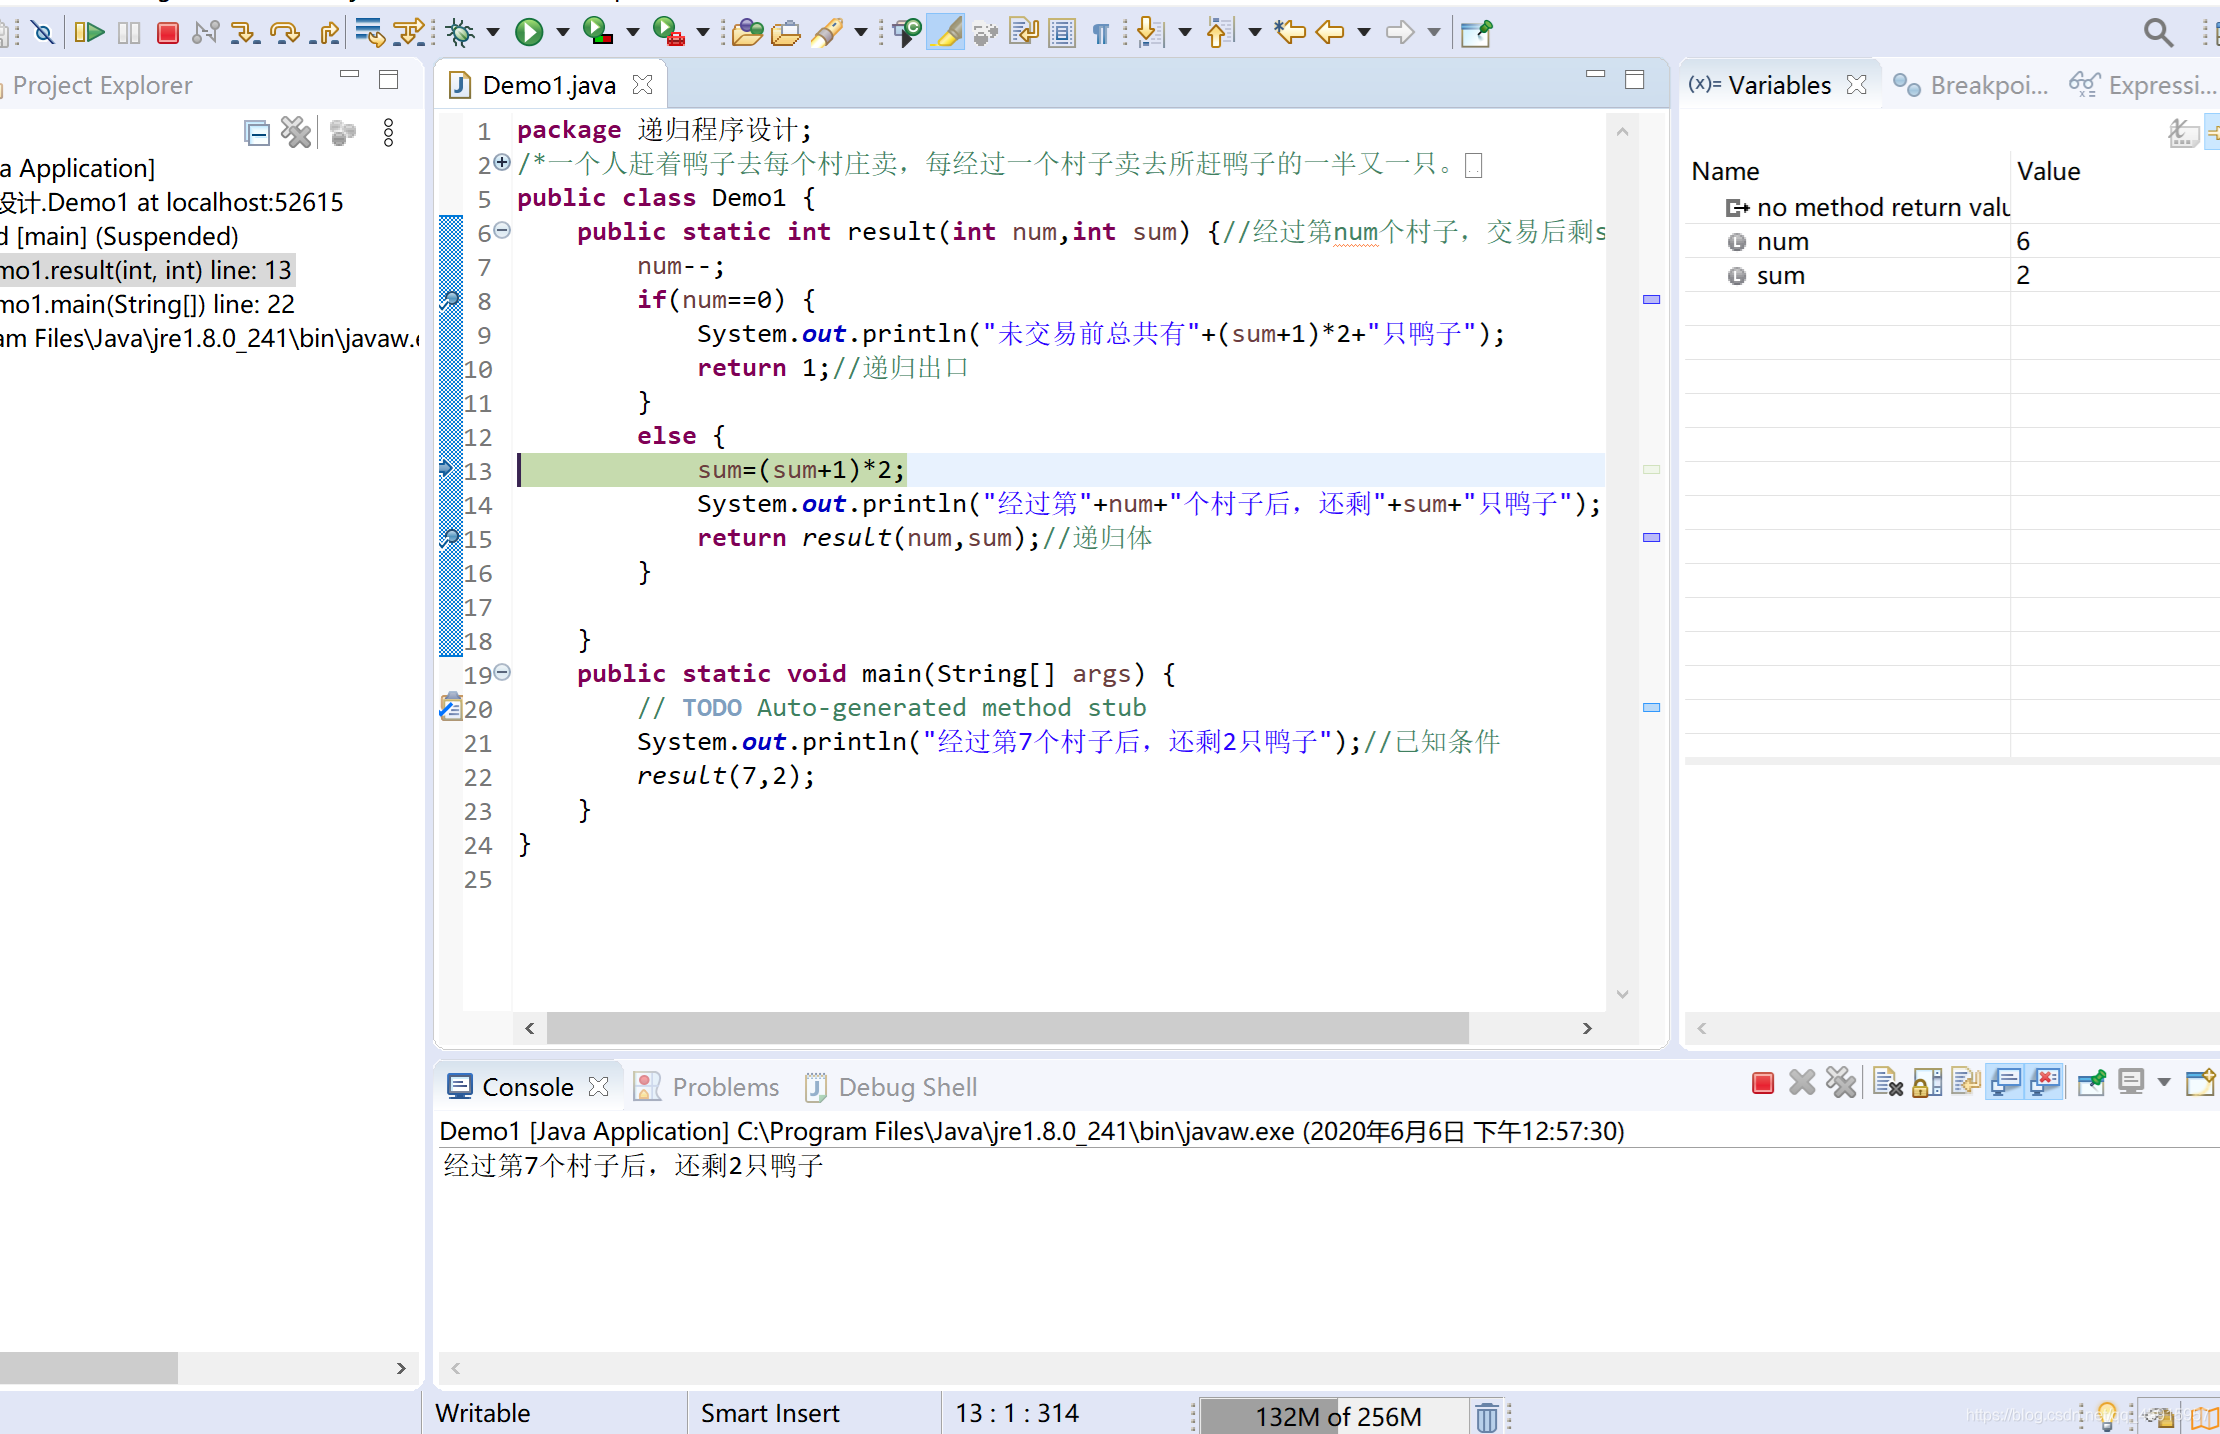Click the Suspend icon in the toolbar

[129, 33]
